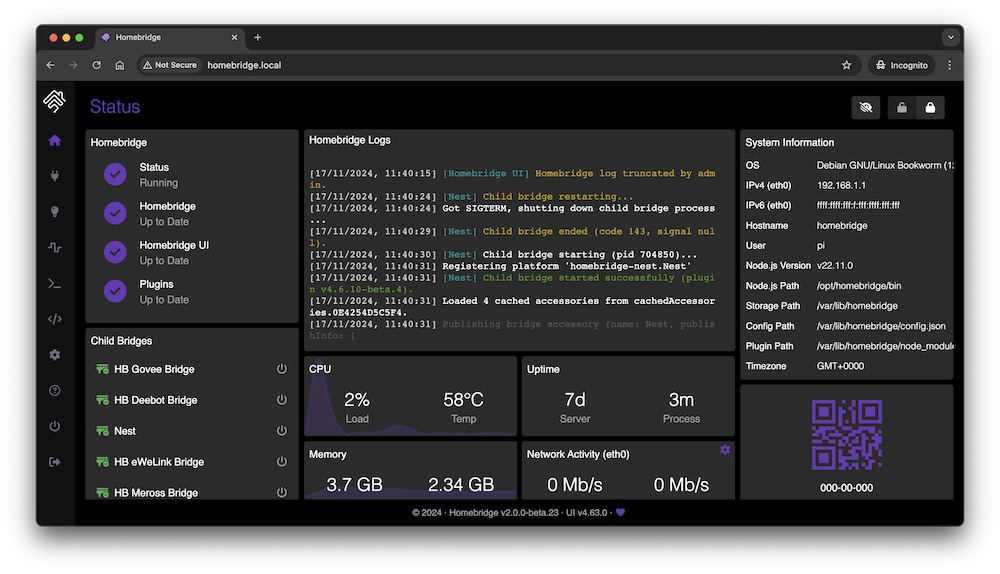The height and width of the screenshot is (574, 1000).
Task: Toggle the hide-widgets crossed eye button
Action: 866,108
